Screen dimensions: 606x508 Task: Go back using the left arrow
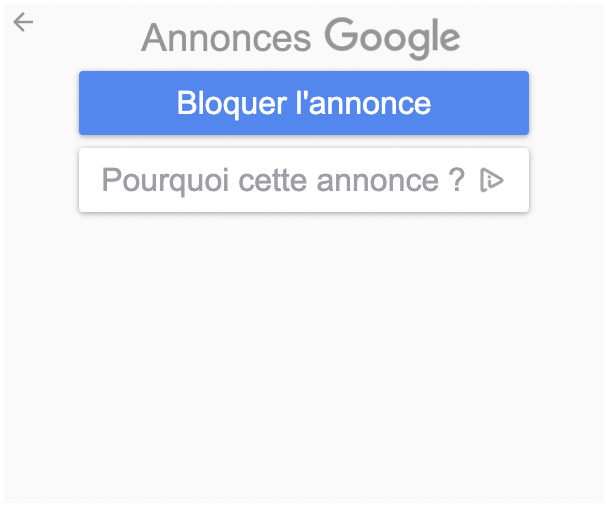tap(23, 22)
